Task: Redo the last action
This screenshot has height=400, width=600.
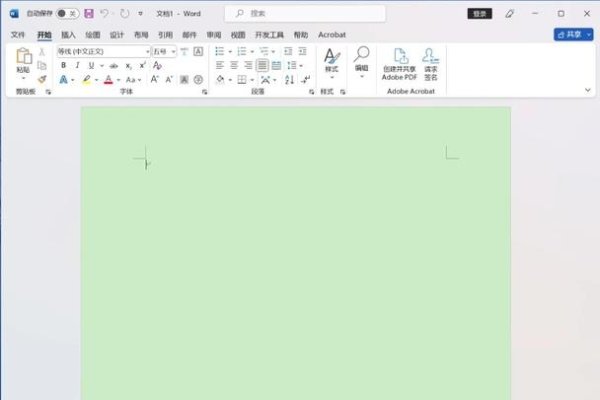Action: point(124,14)
